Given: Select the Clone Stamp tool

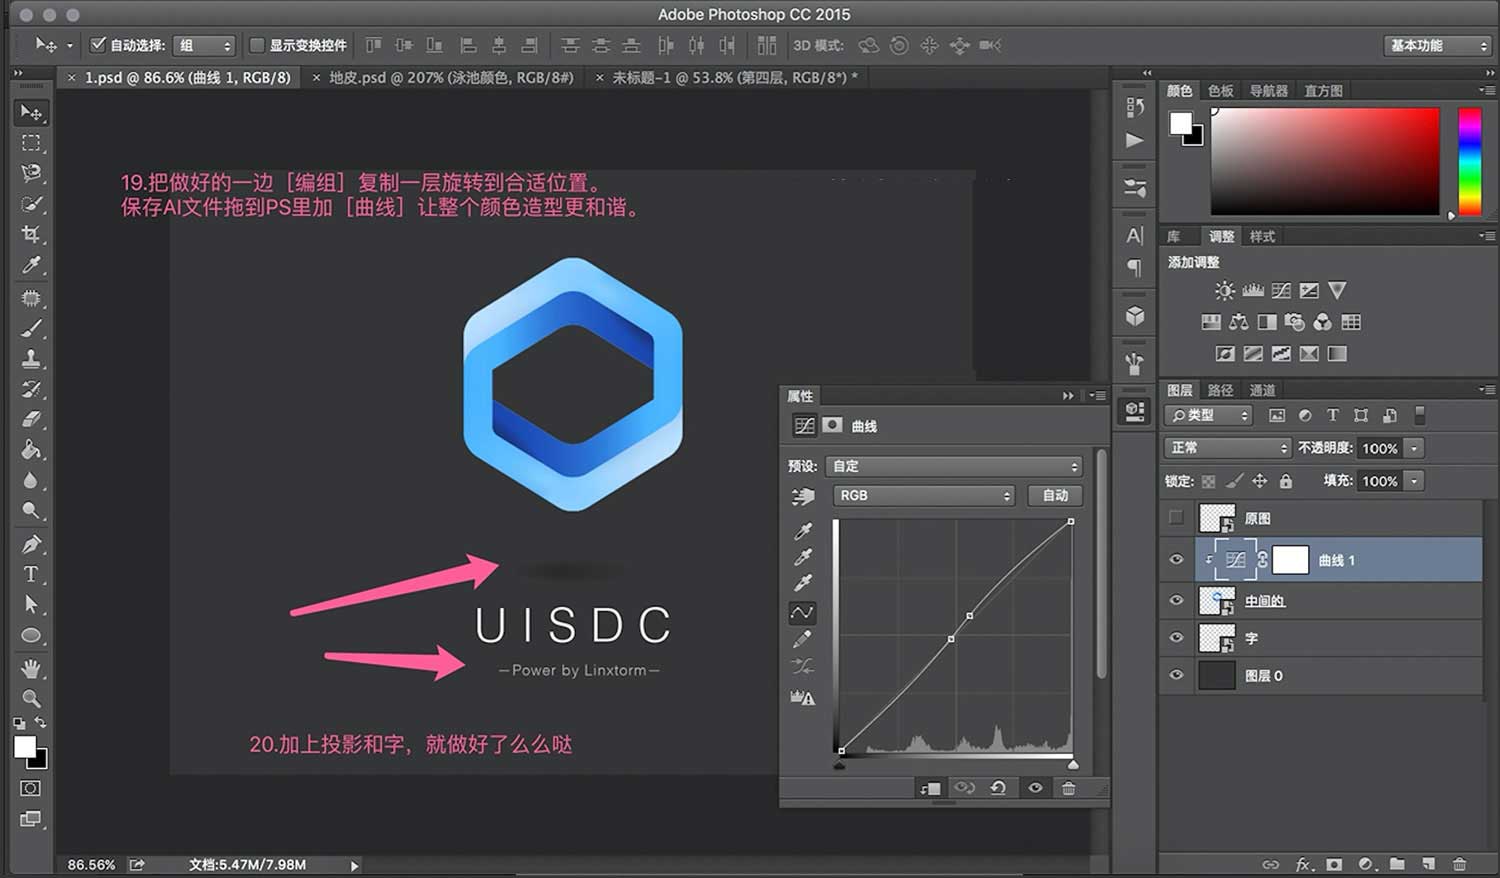Looking at the screenshot, I should pos(31,358).
